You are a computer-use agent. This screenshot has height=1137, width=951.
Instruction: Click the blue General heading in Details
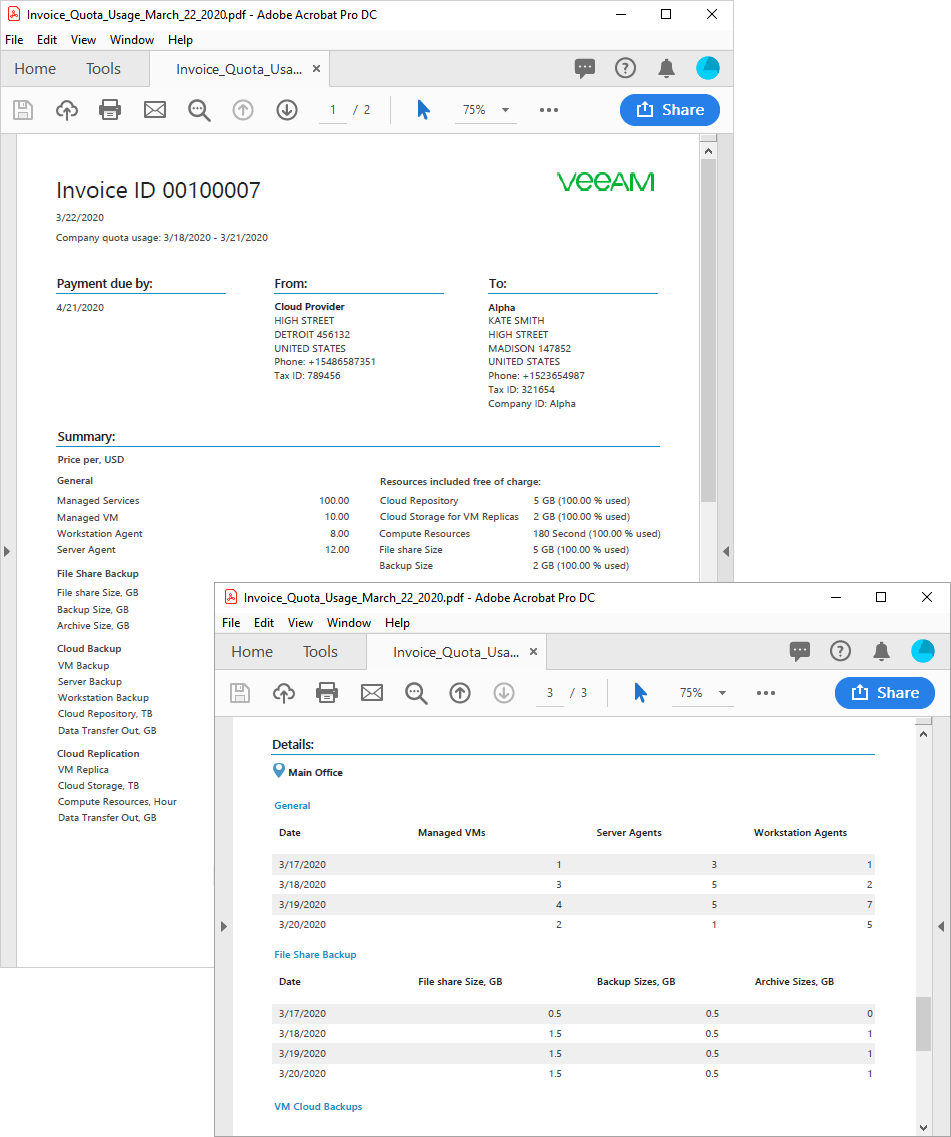point(292,806)
